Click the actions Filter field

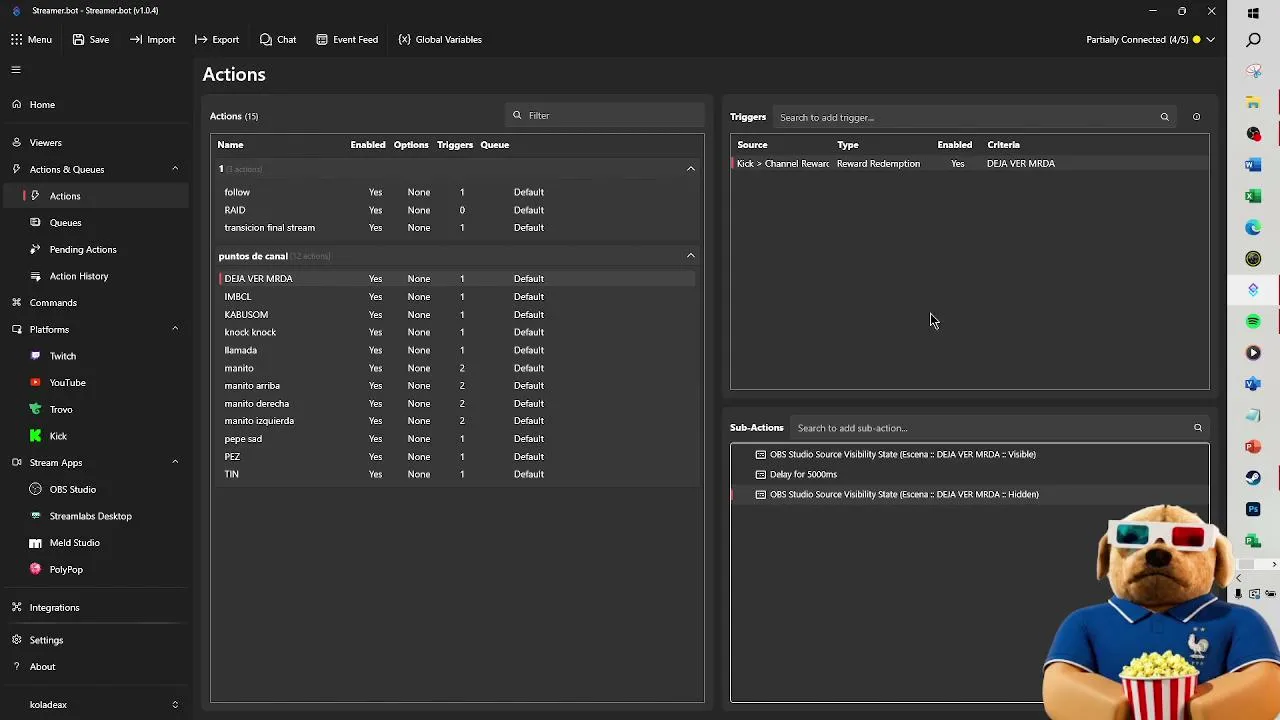[606, 115]
